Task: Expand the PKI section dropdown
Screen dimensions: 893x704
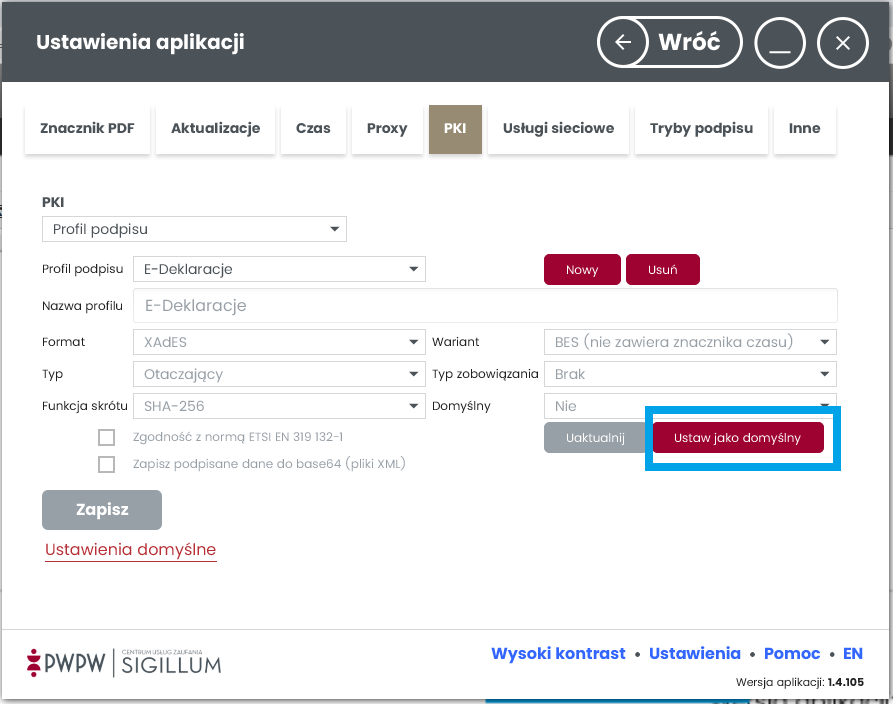Action: [194, 230]
